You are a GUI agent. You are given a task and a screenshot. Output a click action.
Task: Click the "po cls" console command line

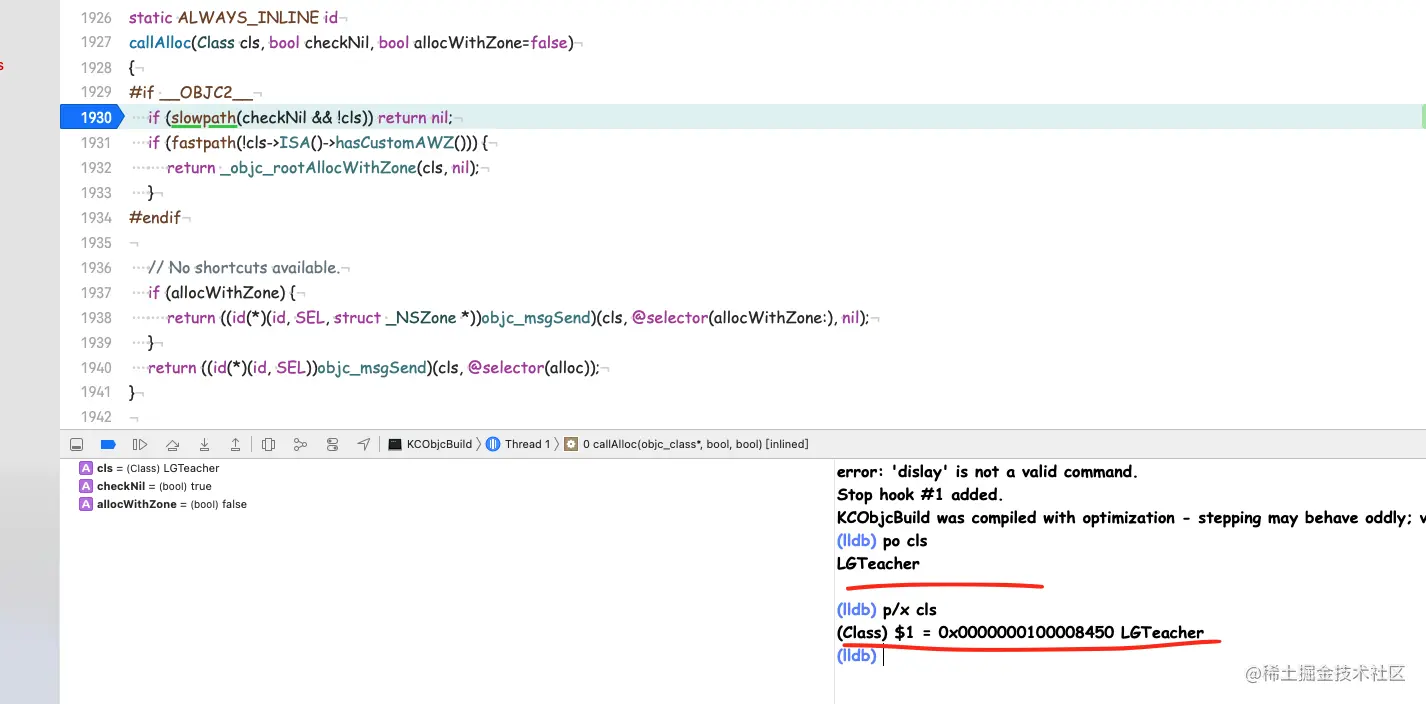pos(882,541)
